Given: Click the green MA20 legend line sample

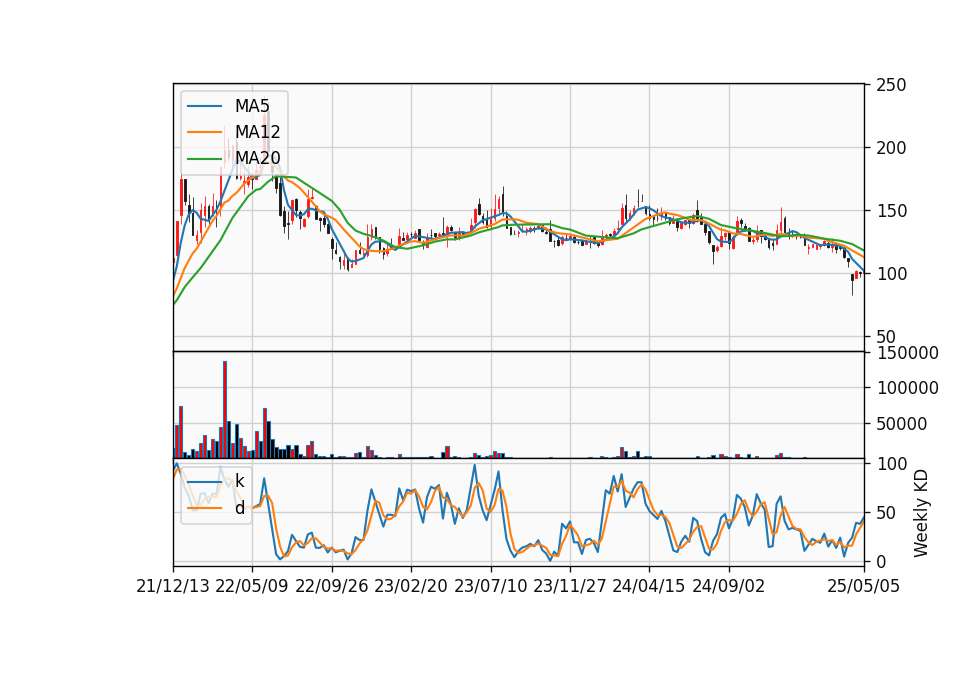Looking at the screenshot, I should [204, 159].
